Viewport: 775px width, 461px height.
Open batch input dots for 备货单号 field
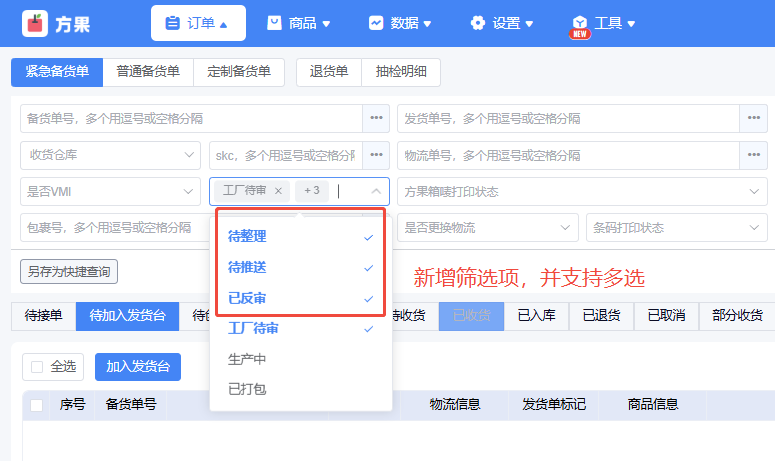click(376, 118)
